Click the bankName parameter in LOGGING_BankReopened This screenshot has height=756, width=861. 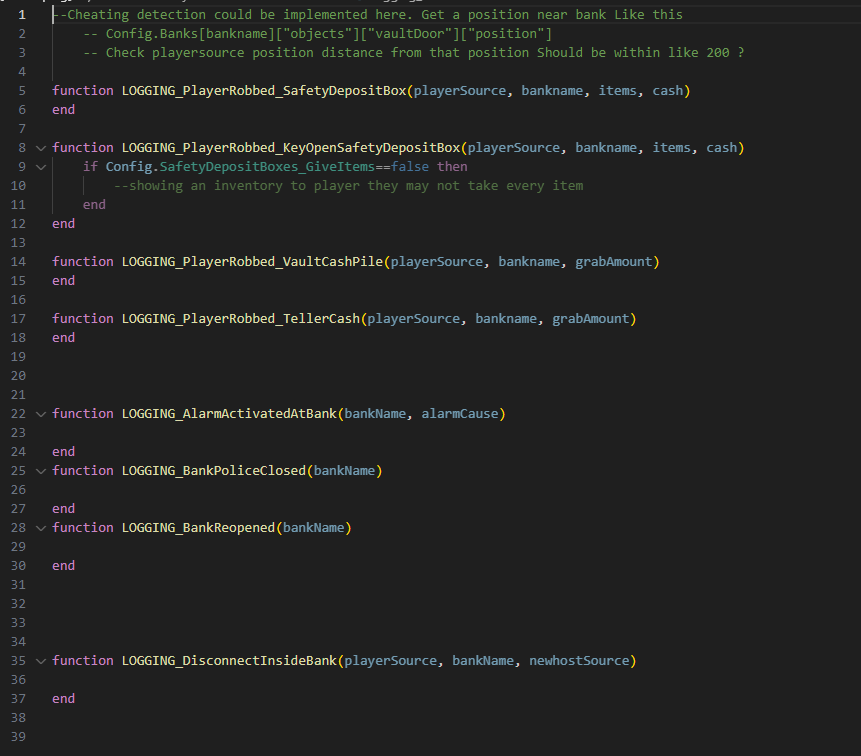[314, 528]
